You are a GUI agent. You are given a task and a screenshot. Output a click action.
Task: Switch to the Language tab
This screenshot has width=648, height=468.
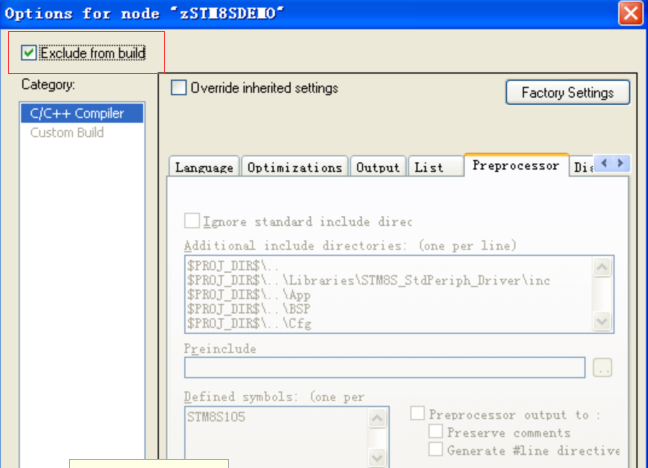(x=204, y=168)
